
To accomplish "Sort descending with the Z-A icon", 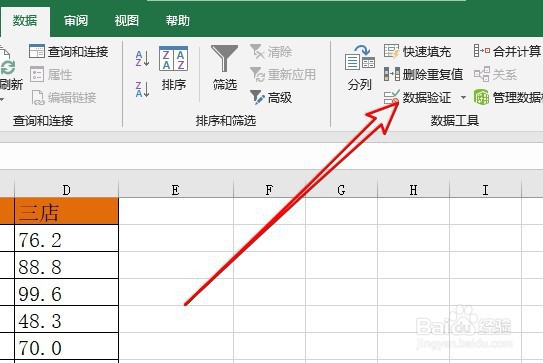I will 142,89.
